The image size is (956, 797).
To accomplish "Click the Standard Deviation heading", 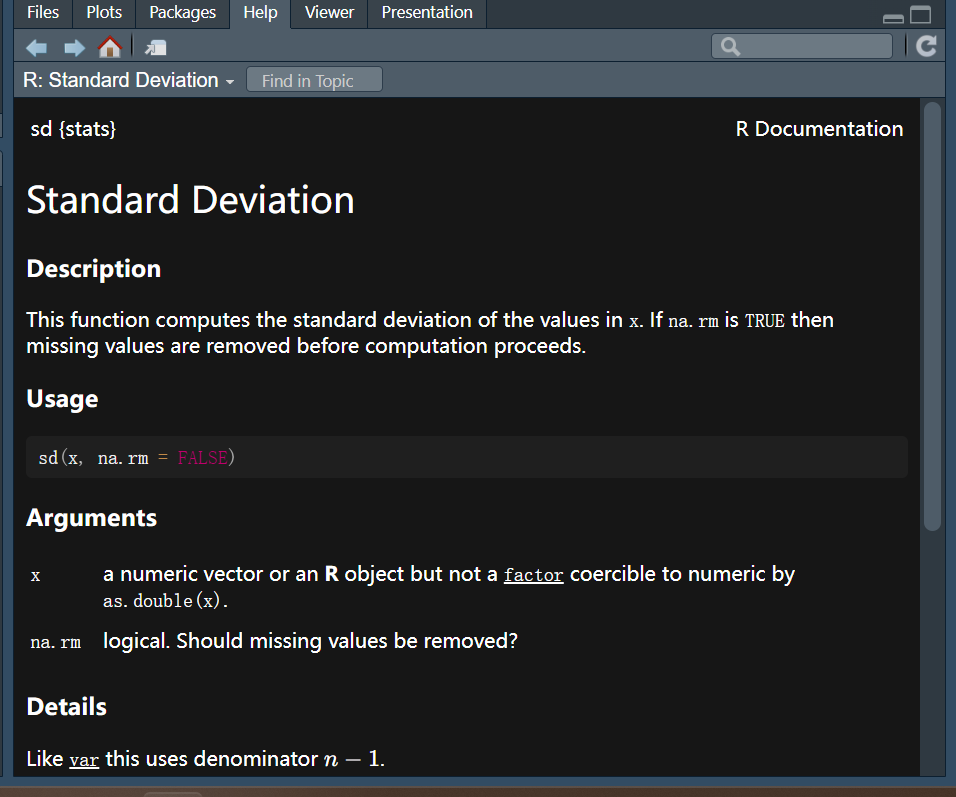I will (x=190, y=200).
